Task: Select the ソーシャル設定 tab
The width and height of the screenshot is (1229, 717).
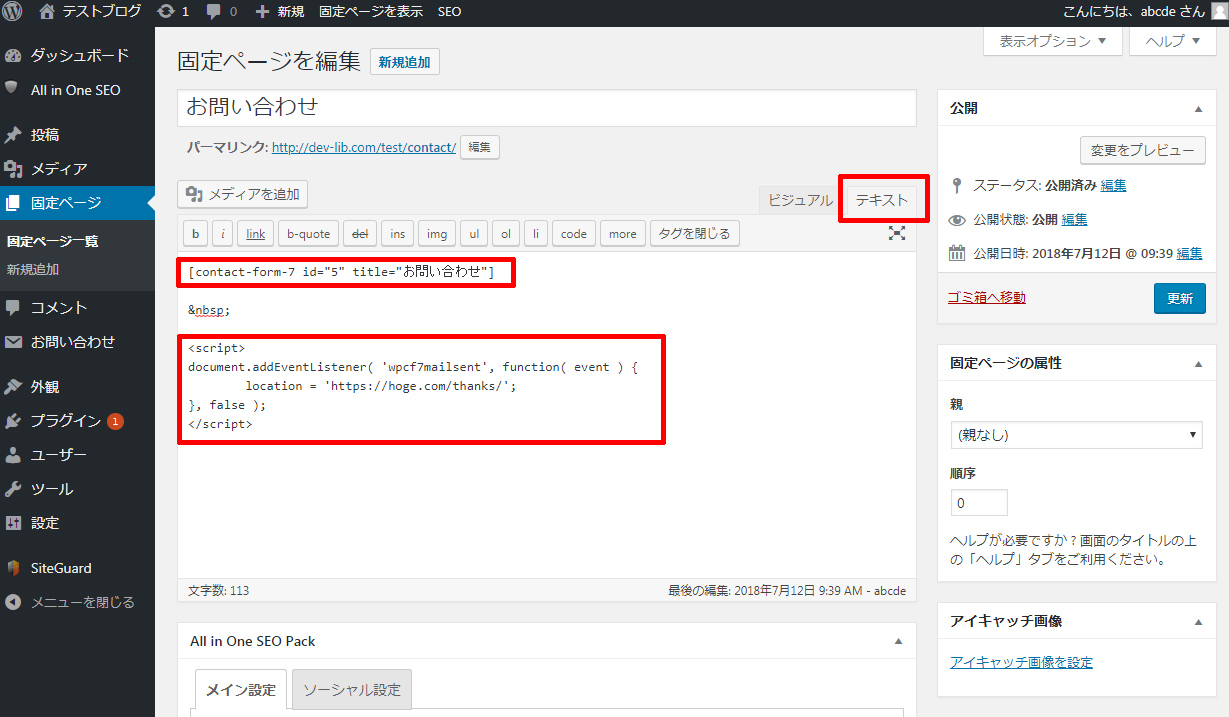Action: click(351, 690)
